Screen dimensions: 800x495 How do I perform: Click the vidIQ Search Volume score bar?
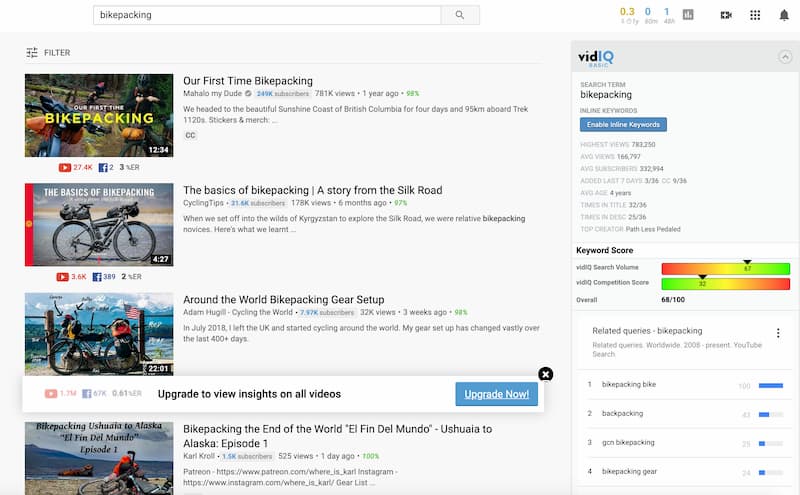(726, 268)
